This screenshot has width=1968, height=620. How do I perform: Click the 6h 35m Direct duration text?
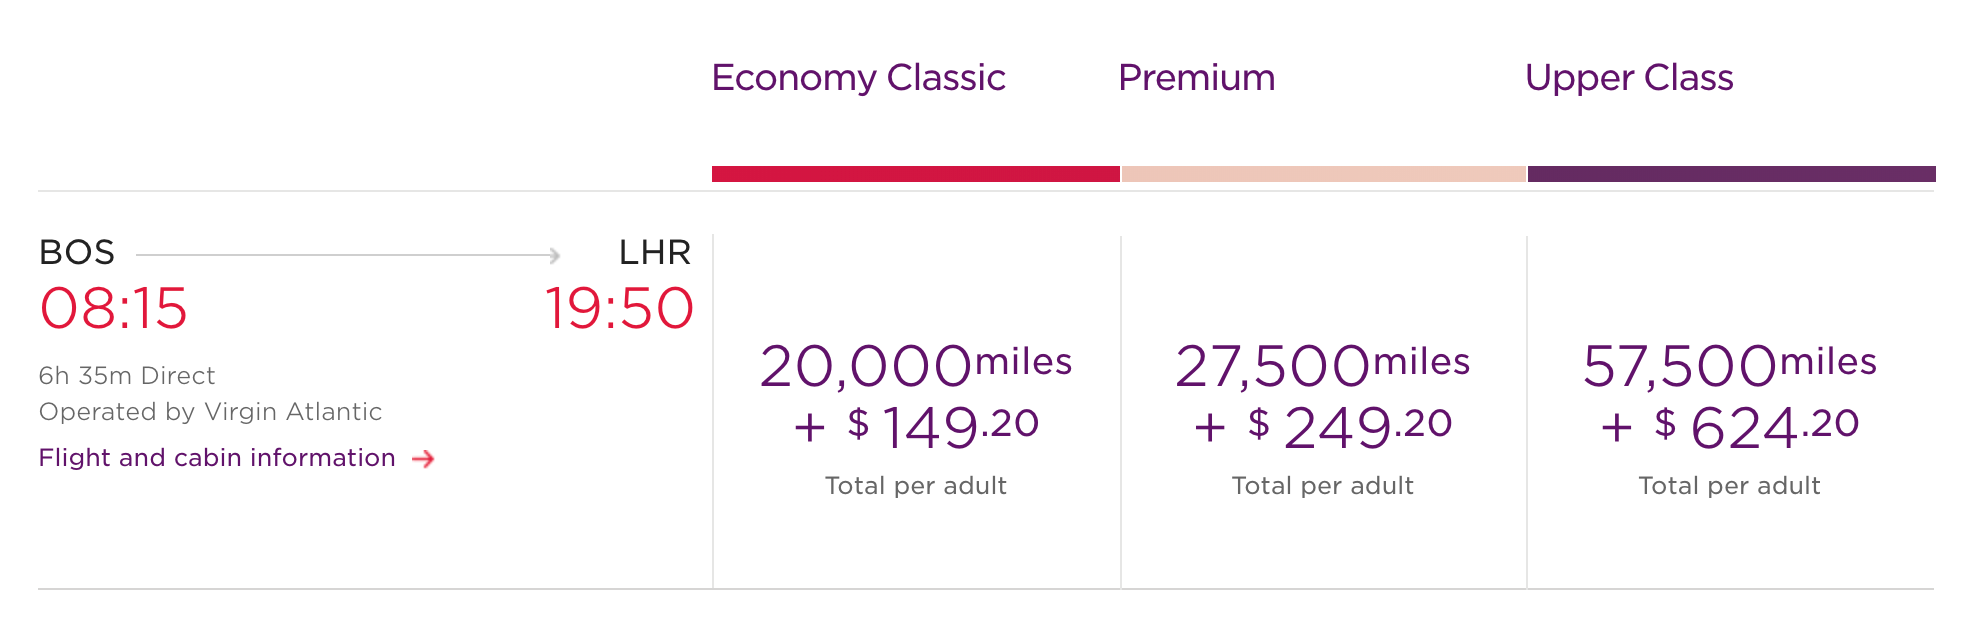tap(127, 376)
